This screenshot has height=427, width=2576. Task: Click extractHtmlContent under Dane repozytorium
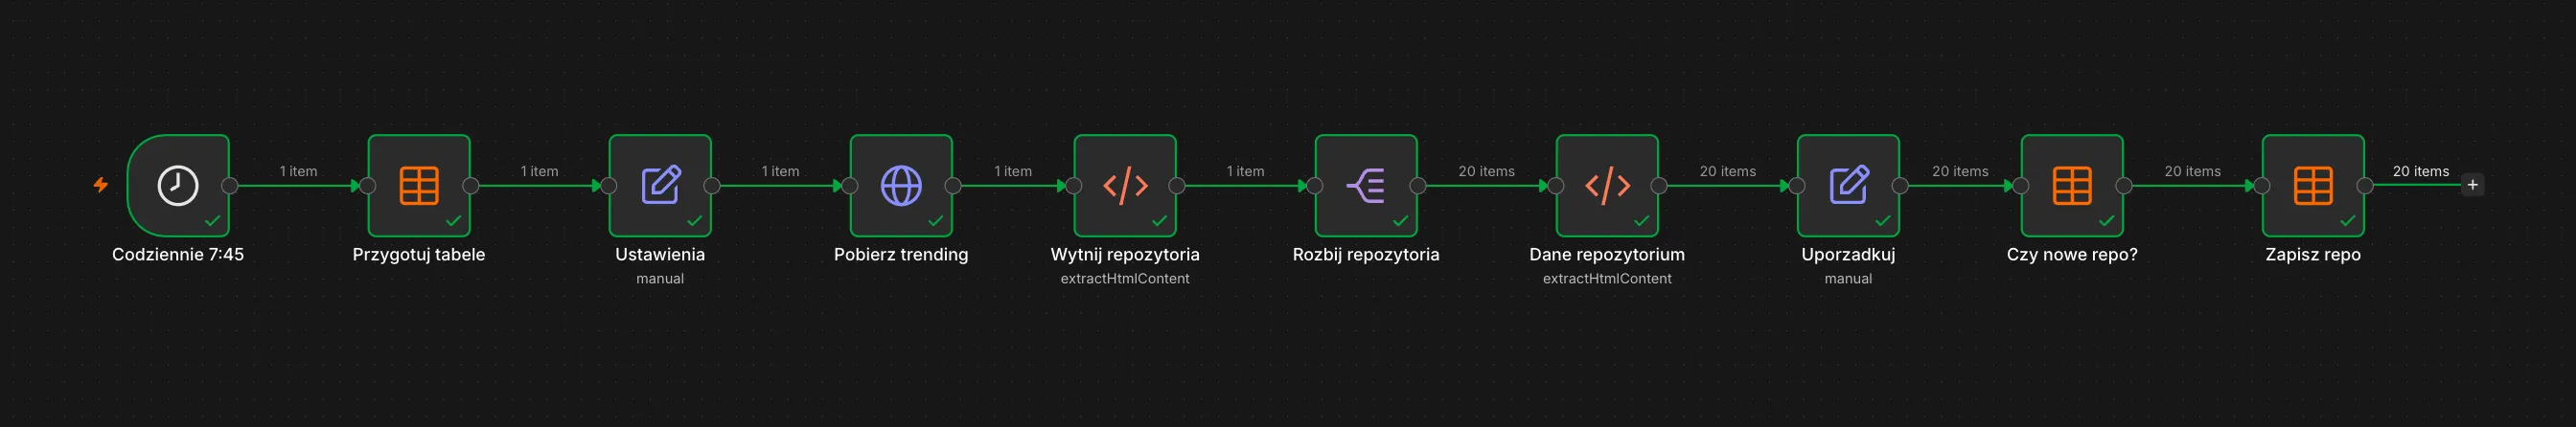click(1607, 279)
